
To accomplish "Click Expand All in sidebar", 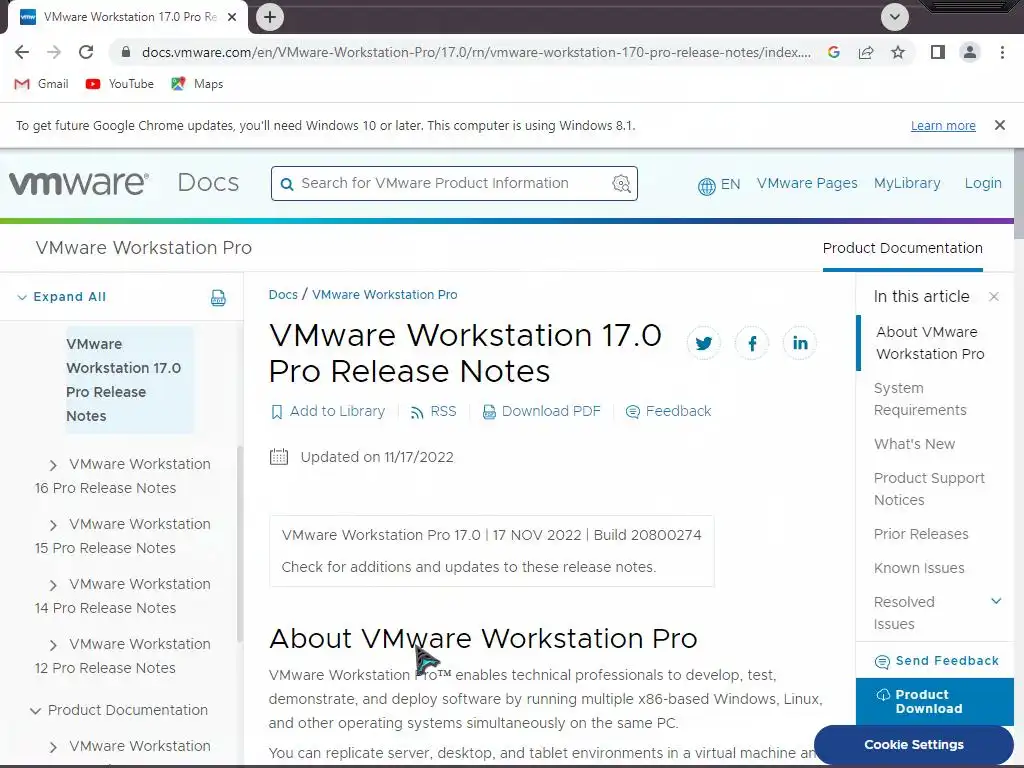I will (x=61, y=296).
